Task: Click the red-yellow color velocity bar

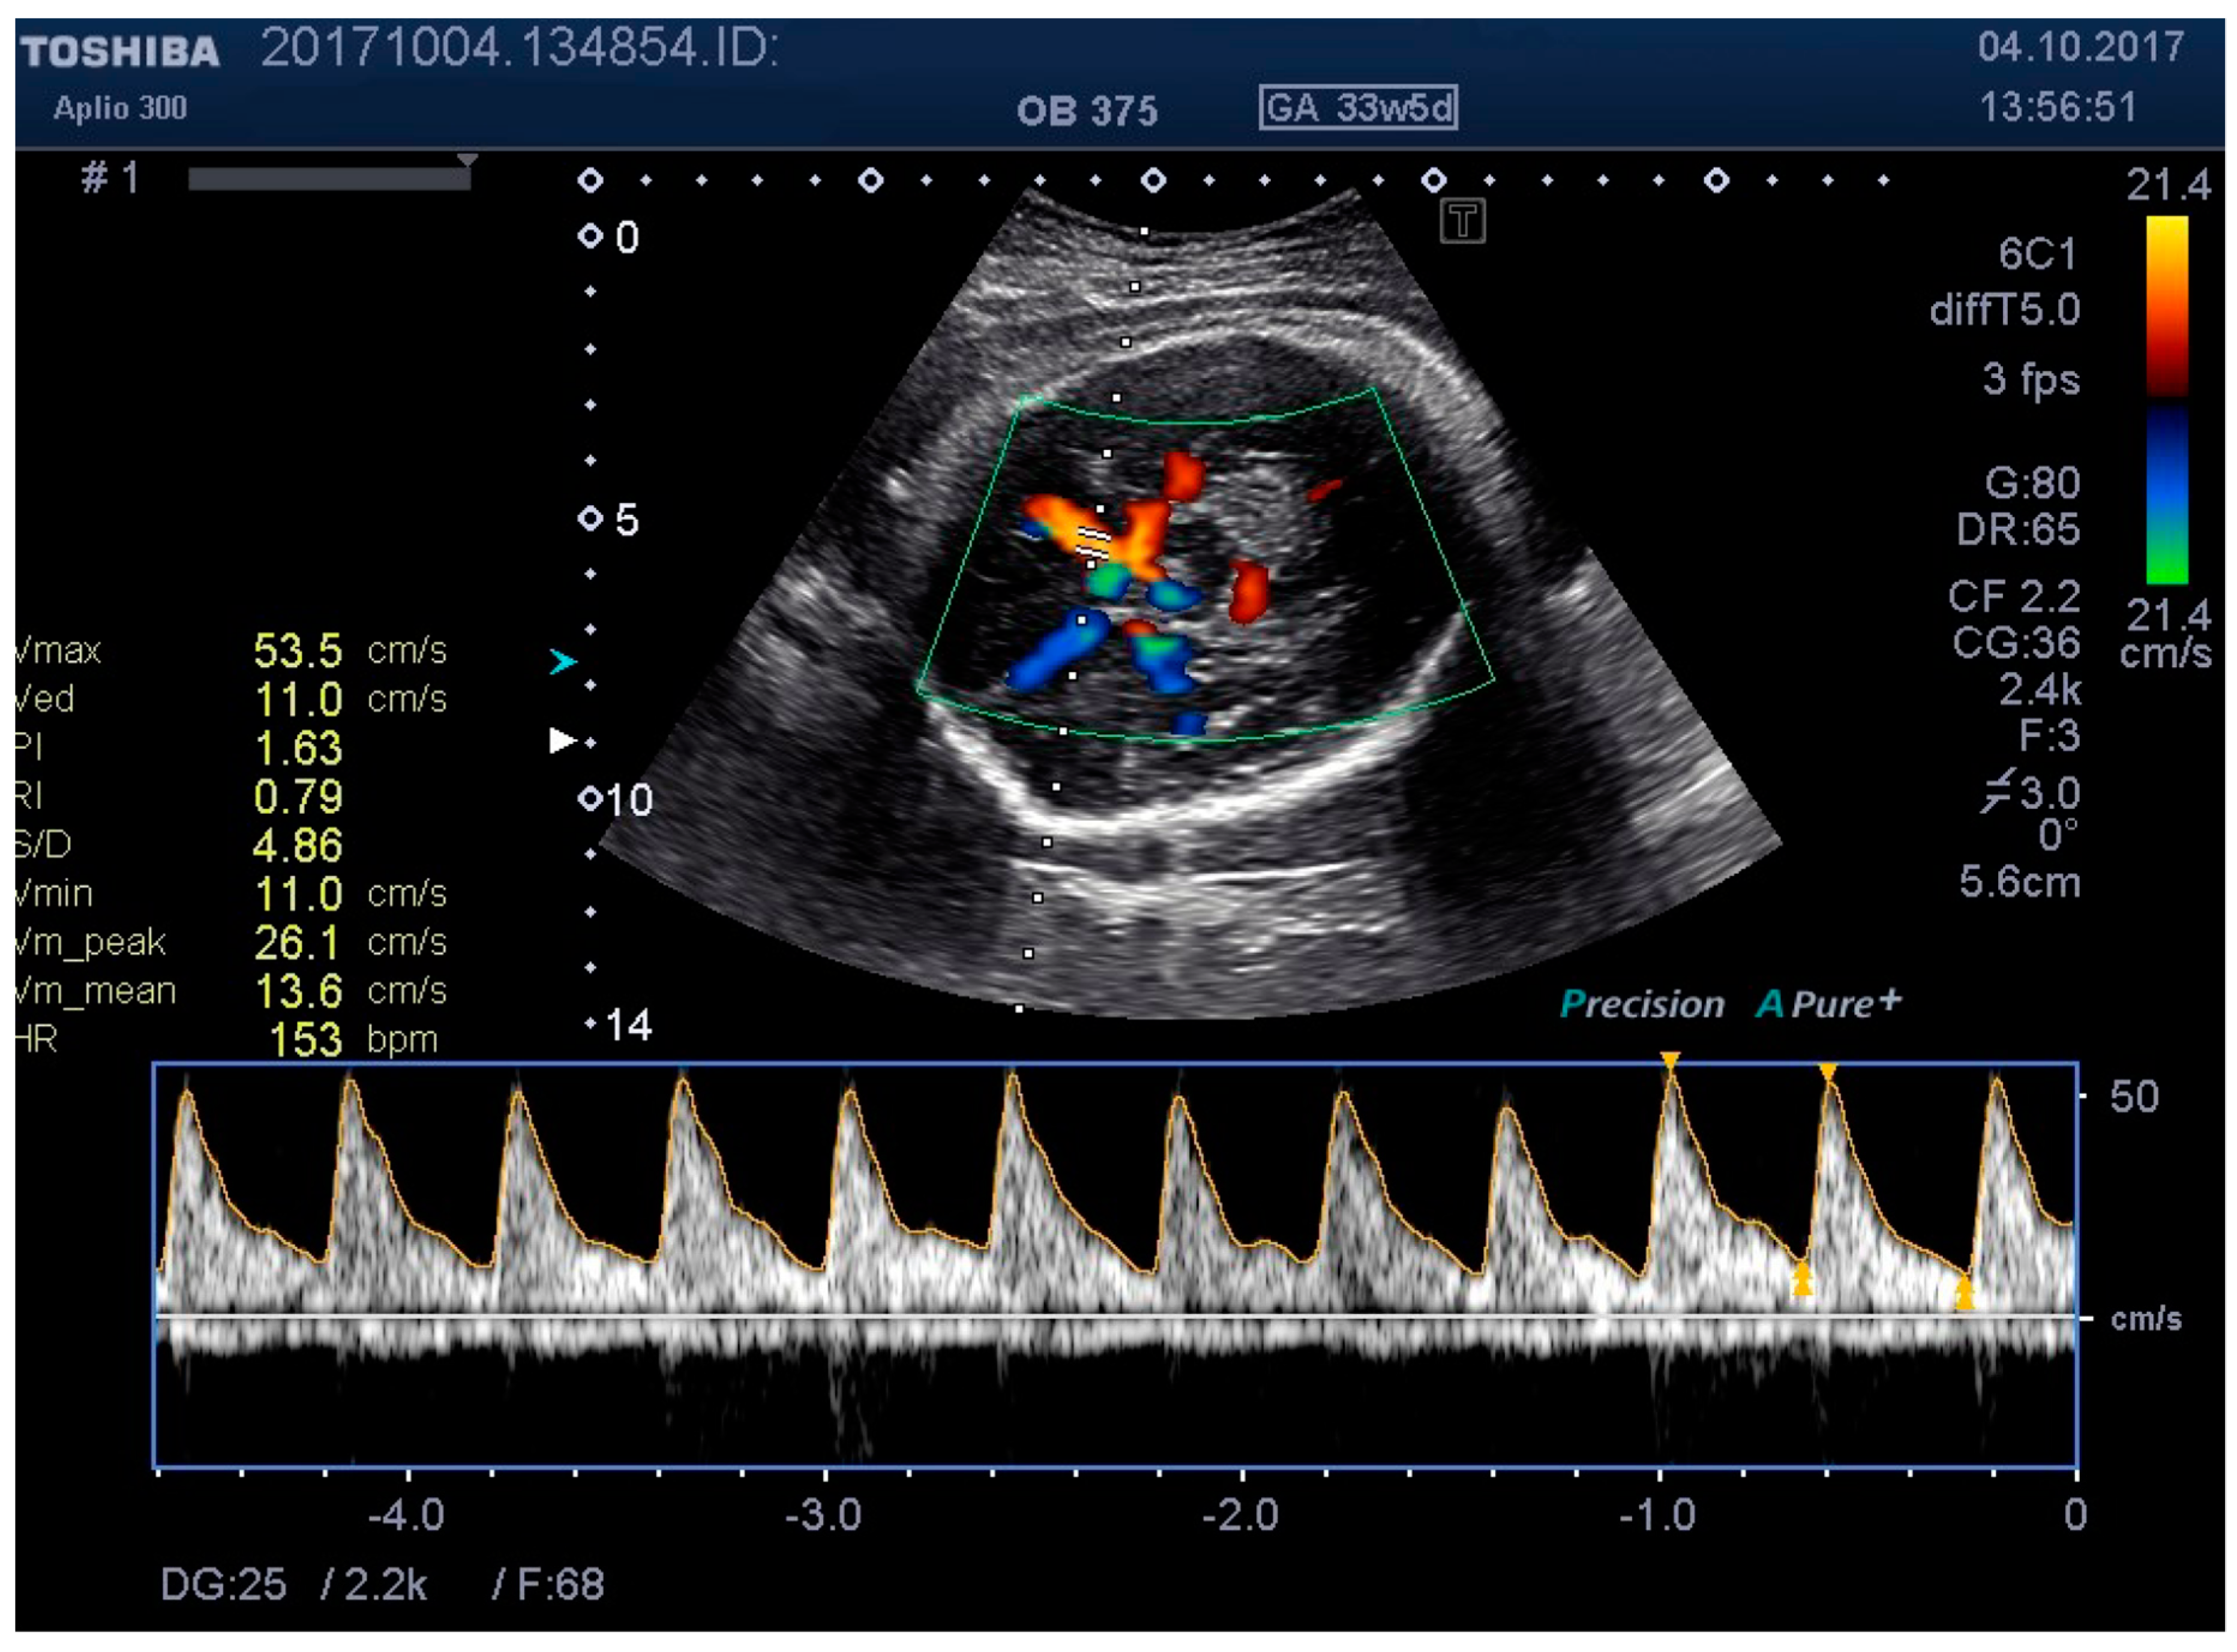Action: click(x=2166, y=305)
